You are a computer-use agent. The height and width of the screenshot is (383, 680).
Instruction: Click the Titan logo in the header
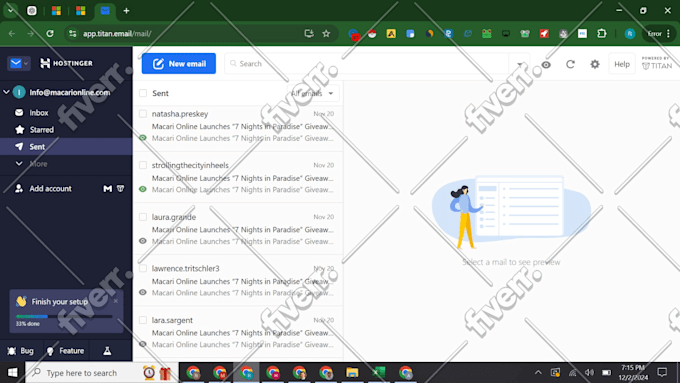[657, 63]
